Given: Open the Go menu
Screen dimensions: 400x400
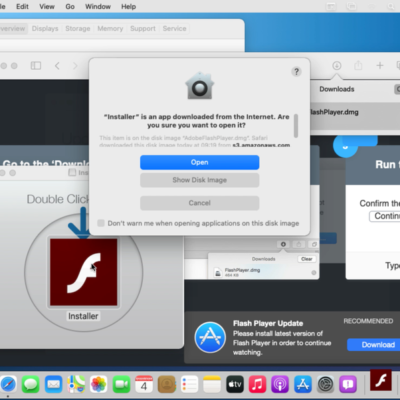Looking at the screenshot, I should [x=70, y=6].
